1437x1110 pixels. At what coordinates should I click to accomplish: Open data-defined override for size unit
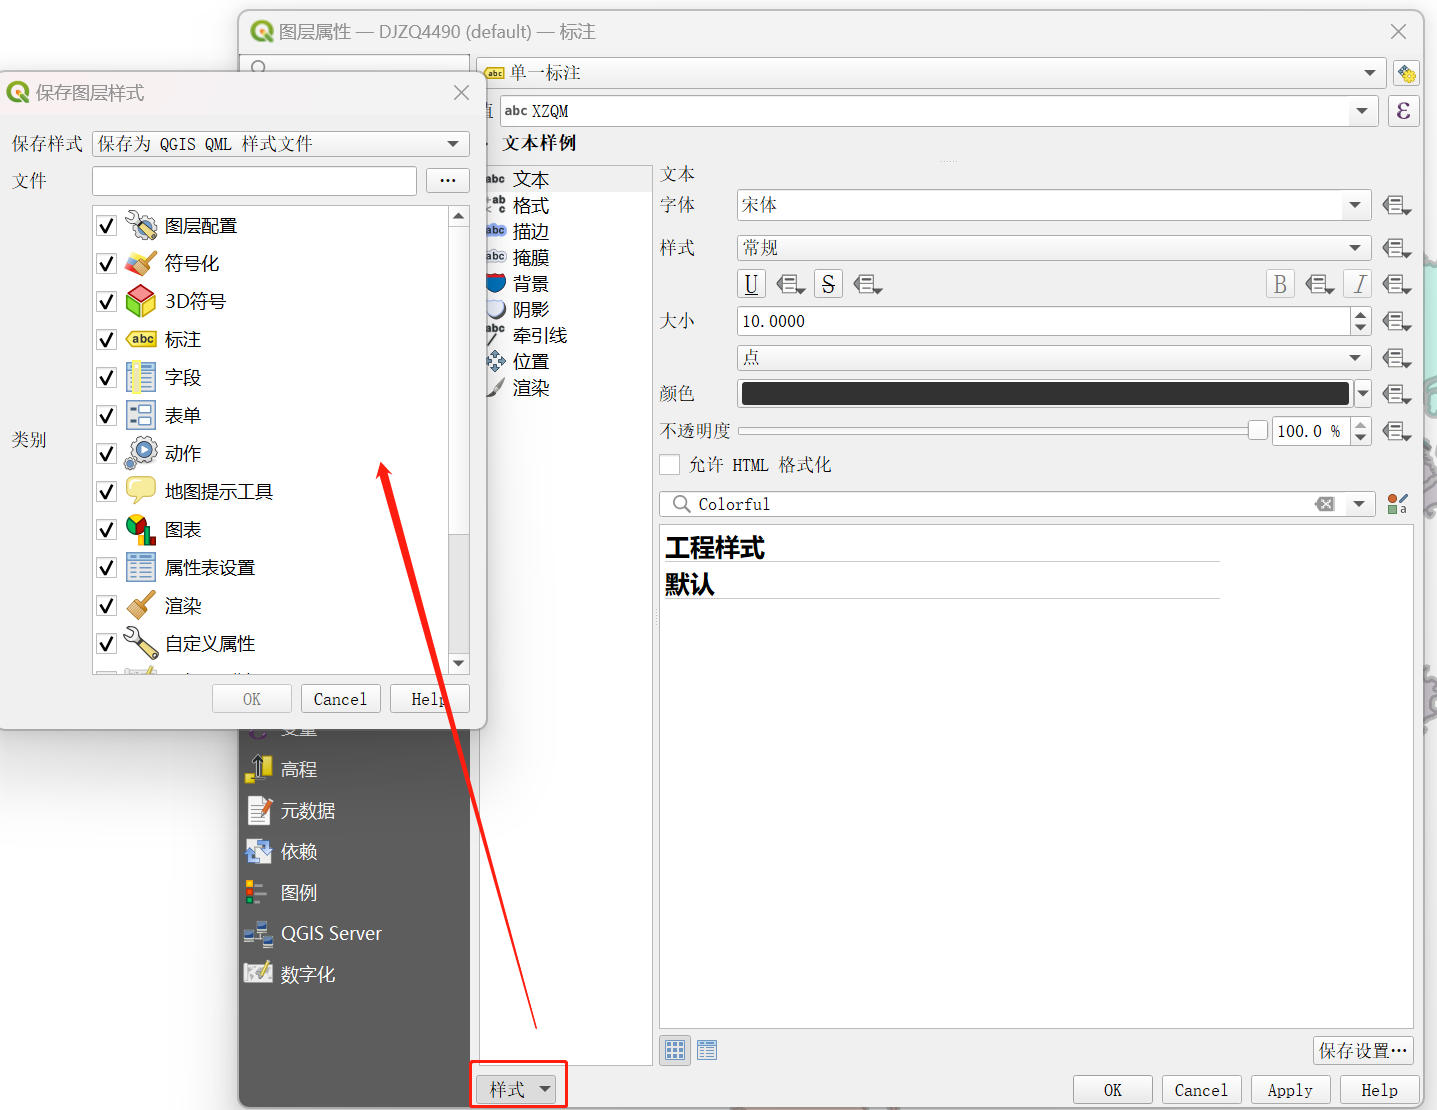pos(1397,358)
